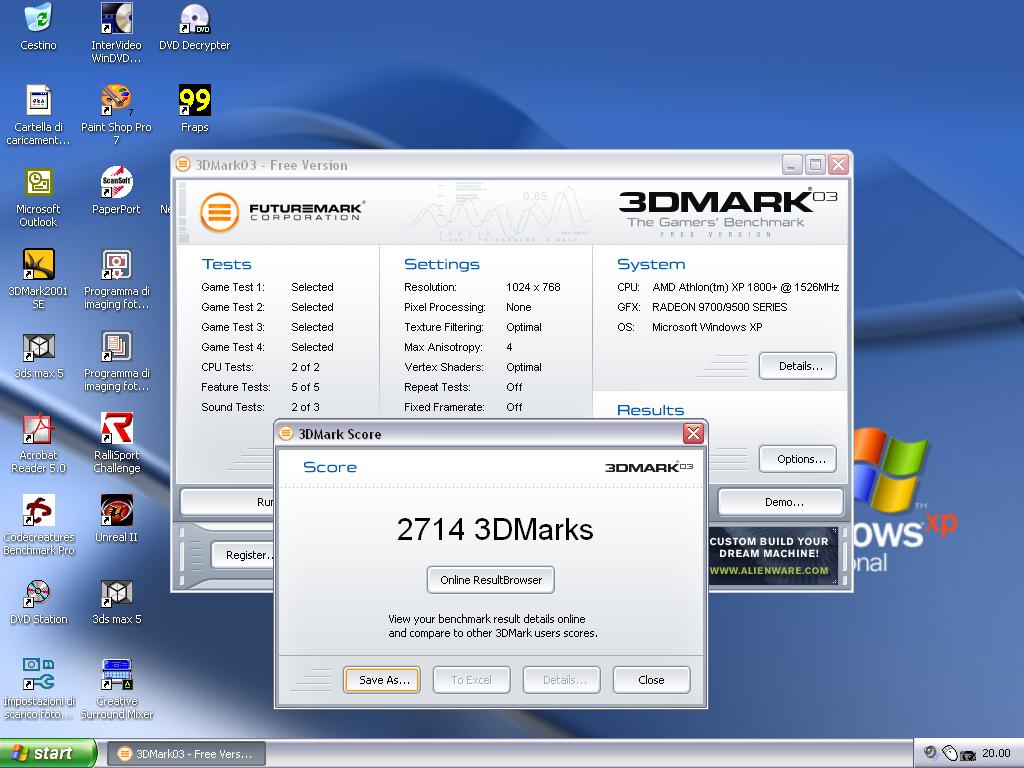
Task: Click the CPU text 'AMD Athlon(tm) XP 1800+'
Action: 745,287
